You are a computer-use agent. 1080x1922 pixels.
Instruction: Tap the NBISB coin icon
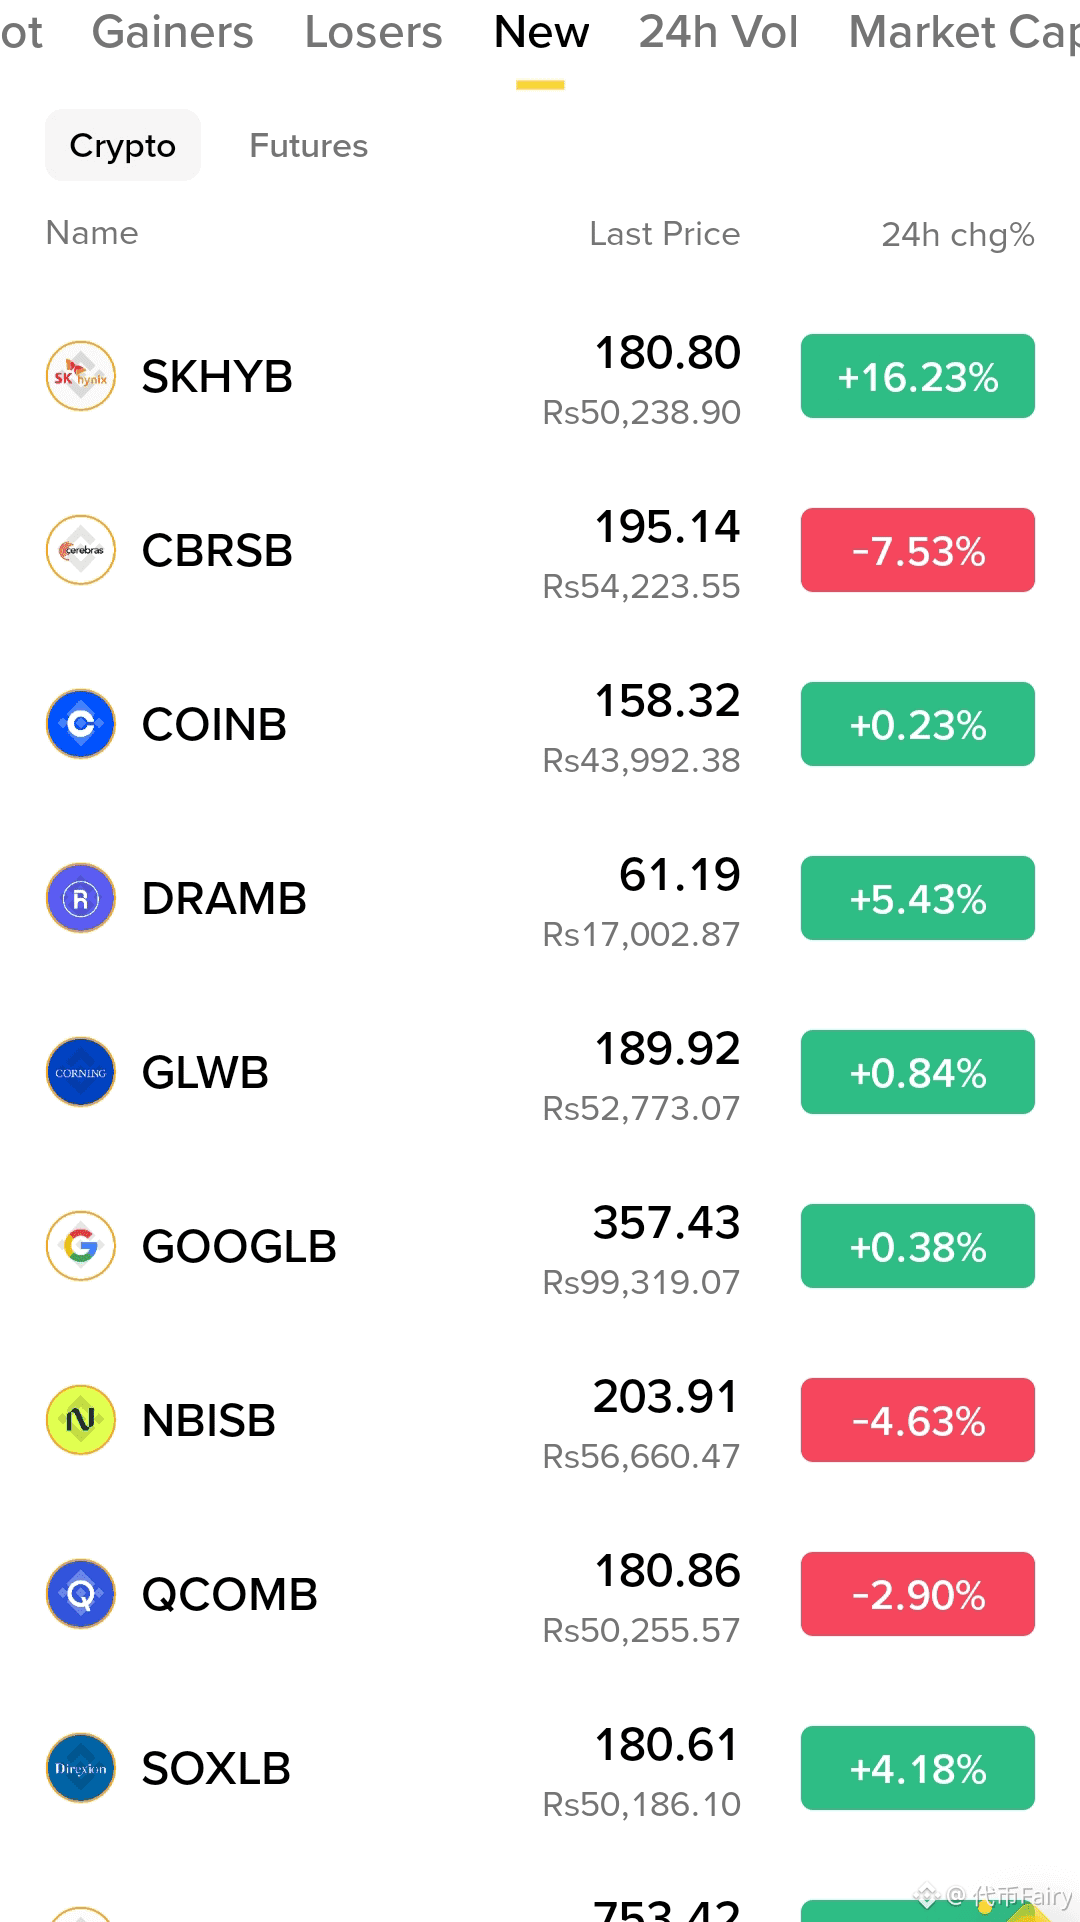(81, 1420)
